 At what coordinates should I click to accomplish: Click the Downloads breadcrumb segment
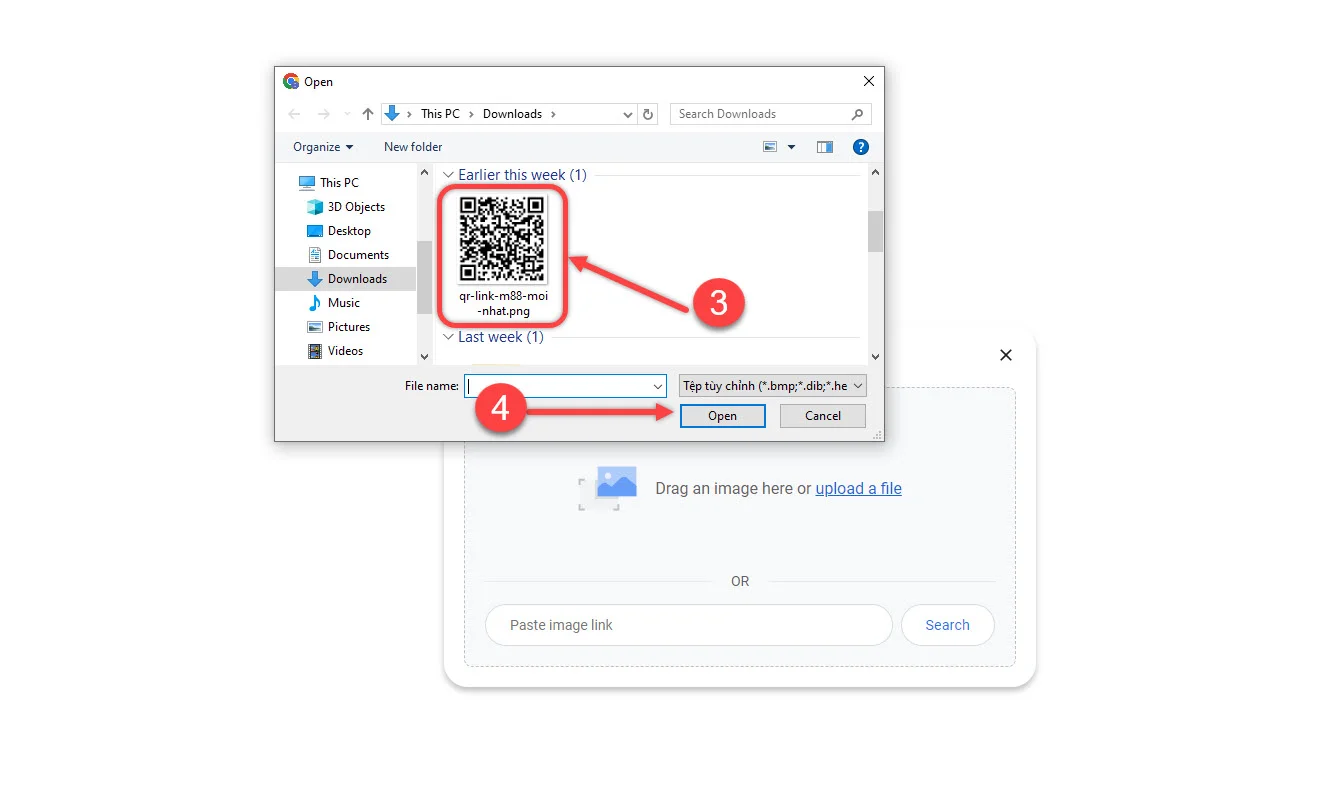pyautogui.click(x=512, y=114)
